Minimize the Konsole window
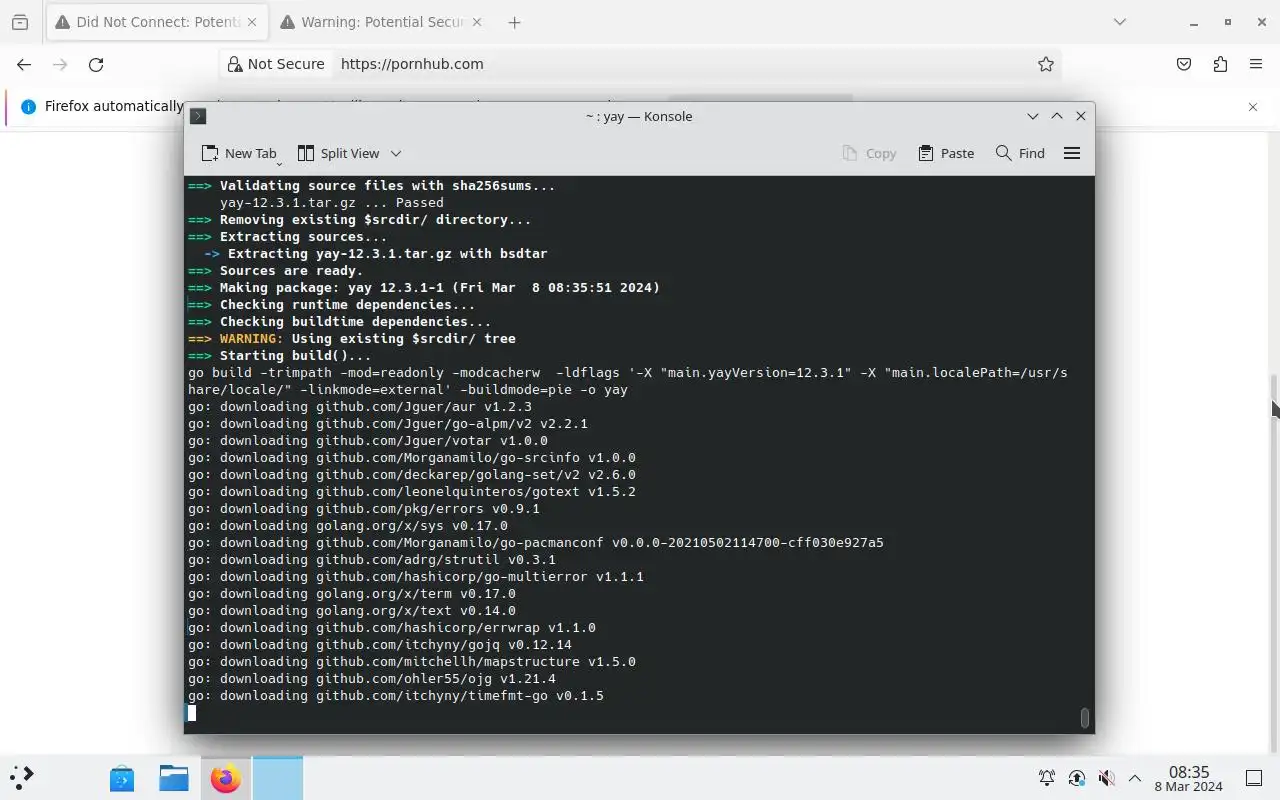The image size is (1280, 800). (x=1033, y=116)
